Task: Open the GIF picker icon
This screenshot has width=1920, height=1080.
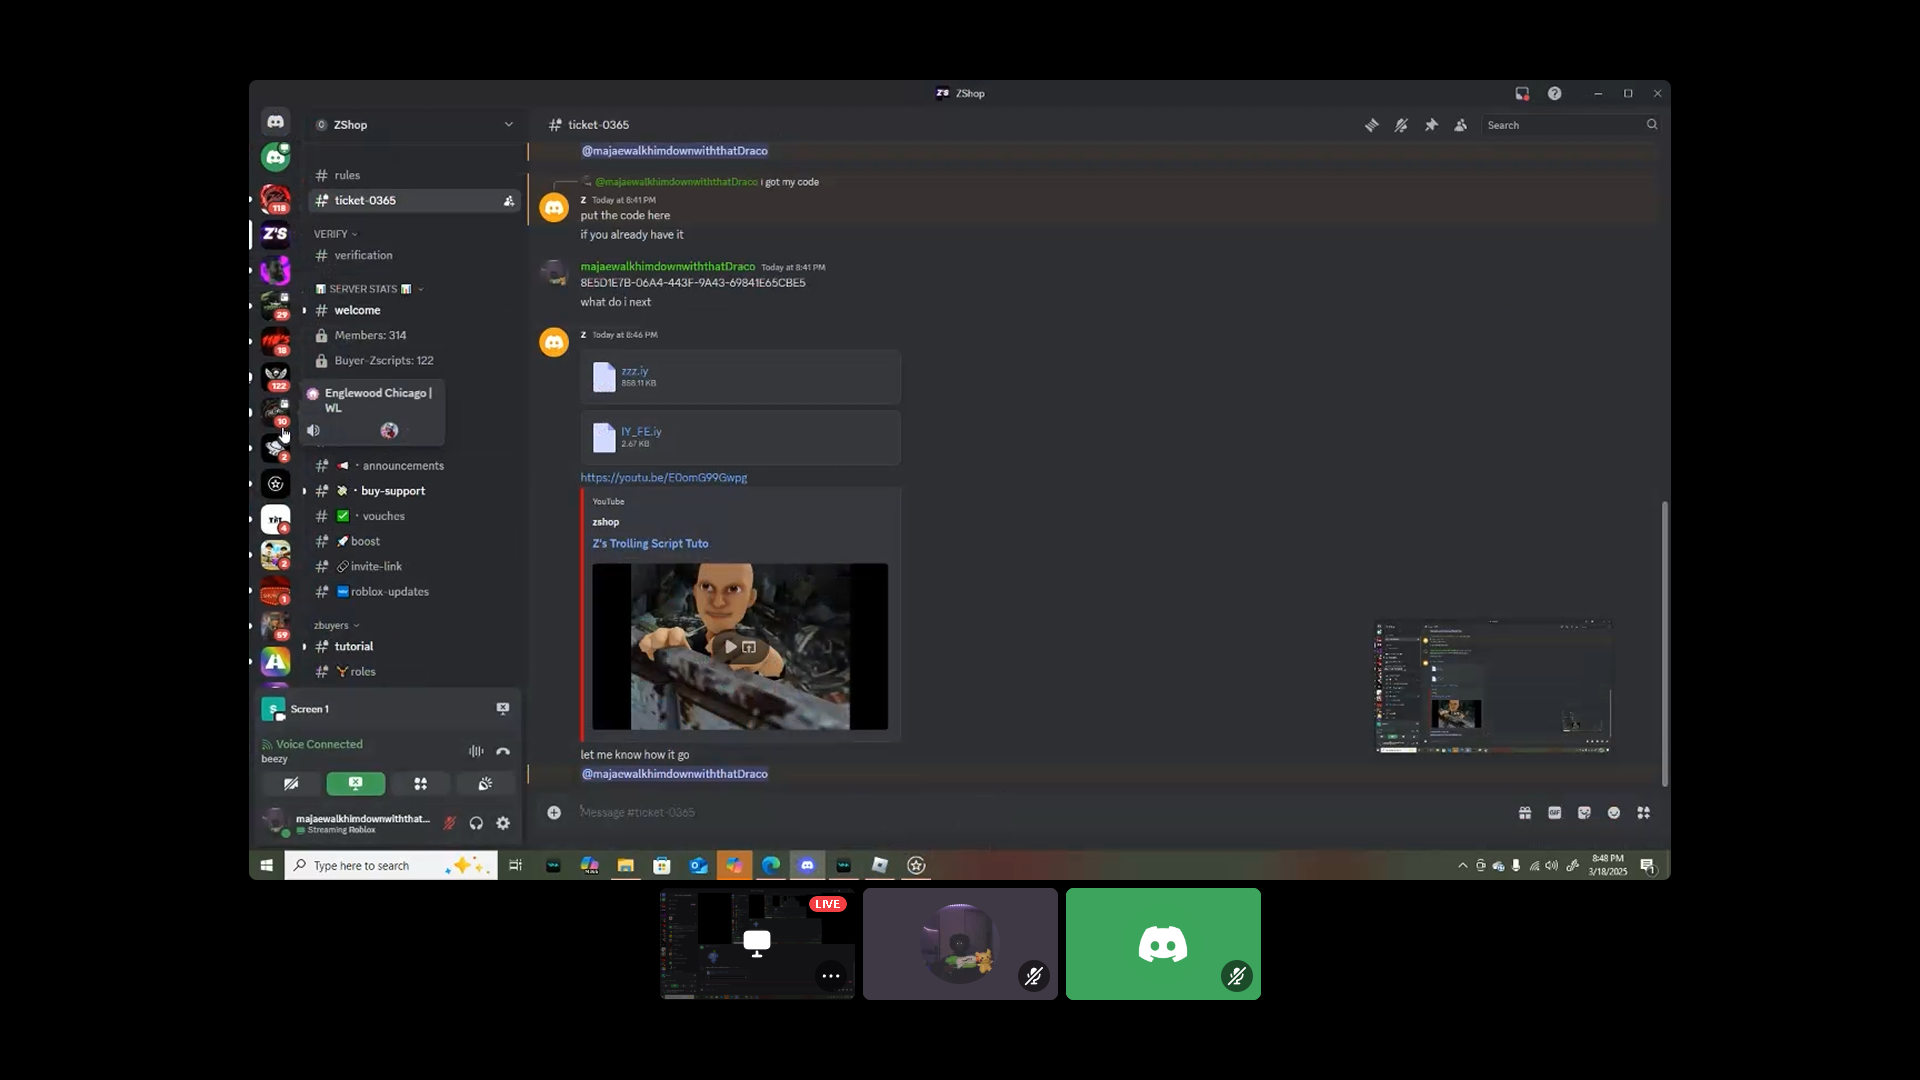Action: pos(1555,813)
